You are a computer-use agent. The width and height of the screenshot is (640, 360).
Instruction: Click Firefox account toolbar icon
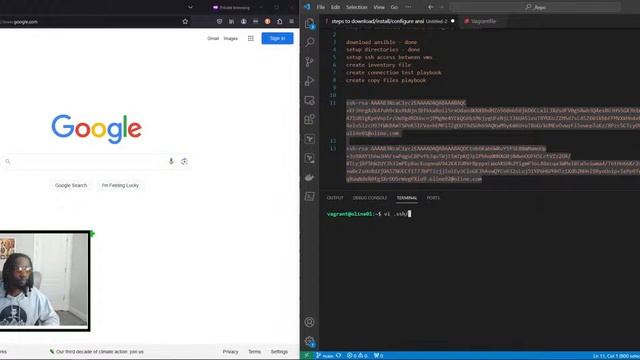(x=244, y=22)
